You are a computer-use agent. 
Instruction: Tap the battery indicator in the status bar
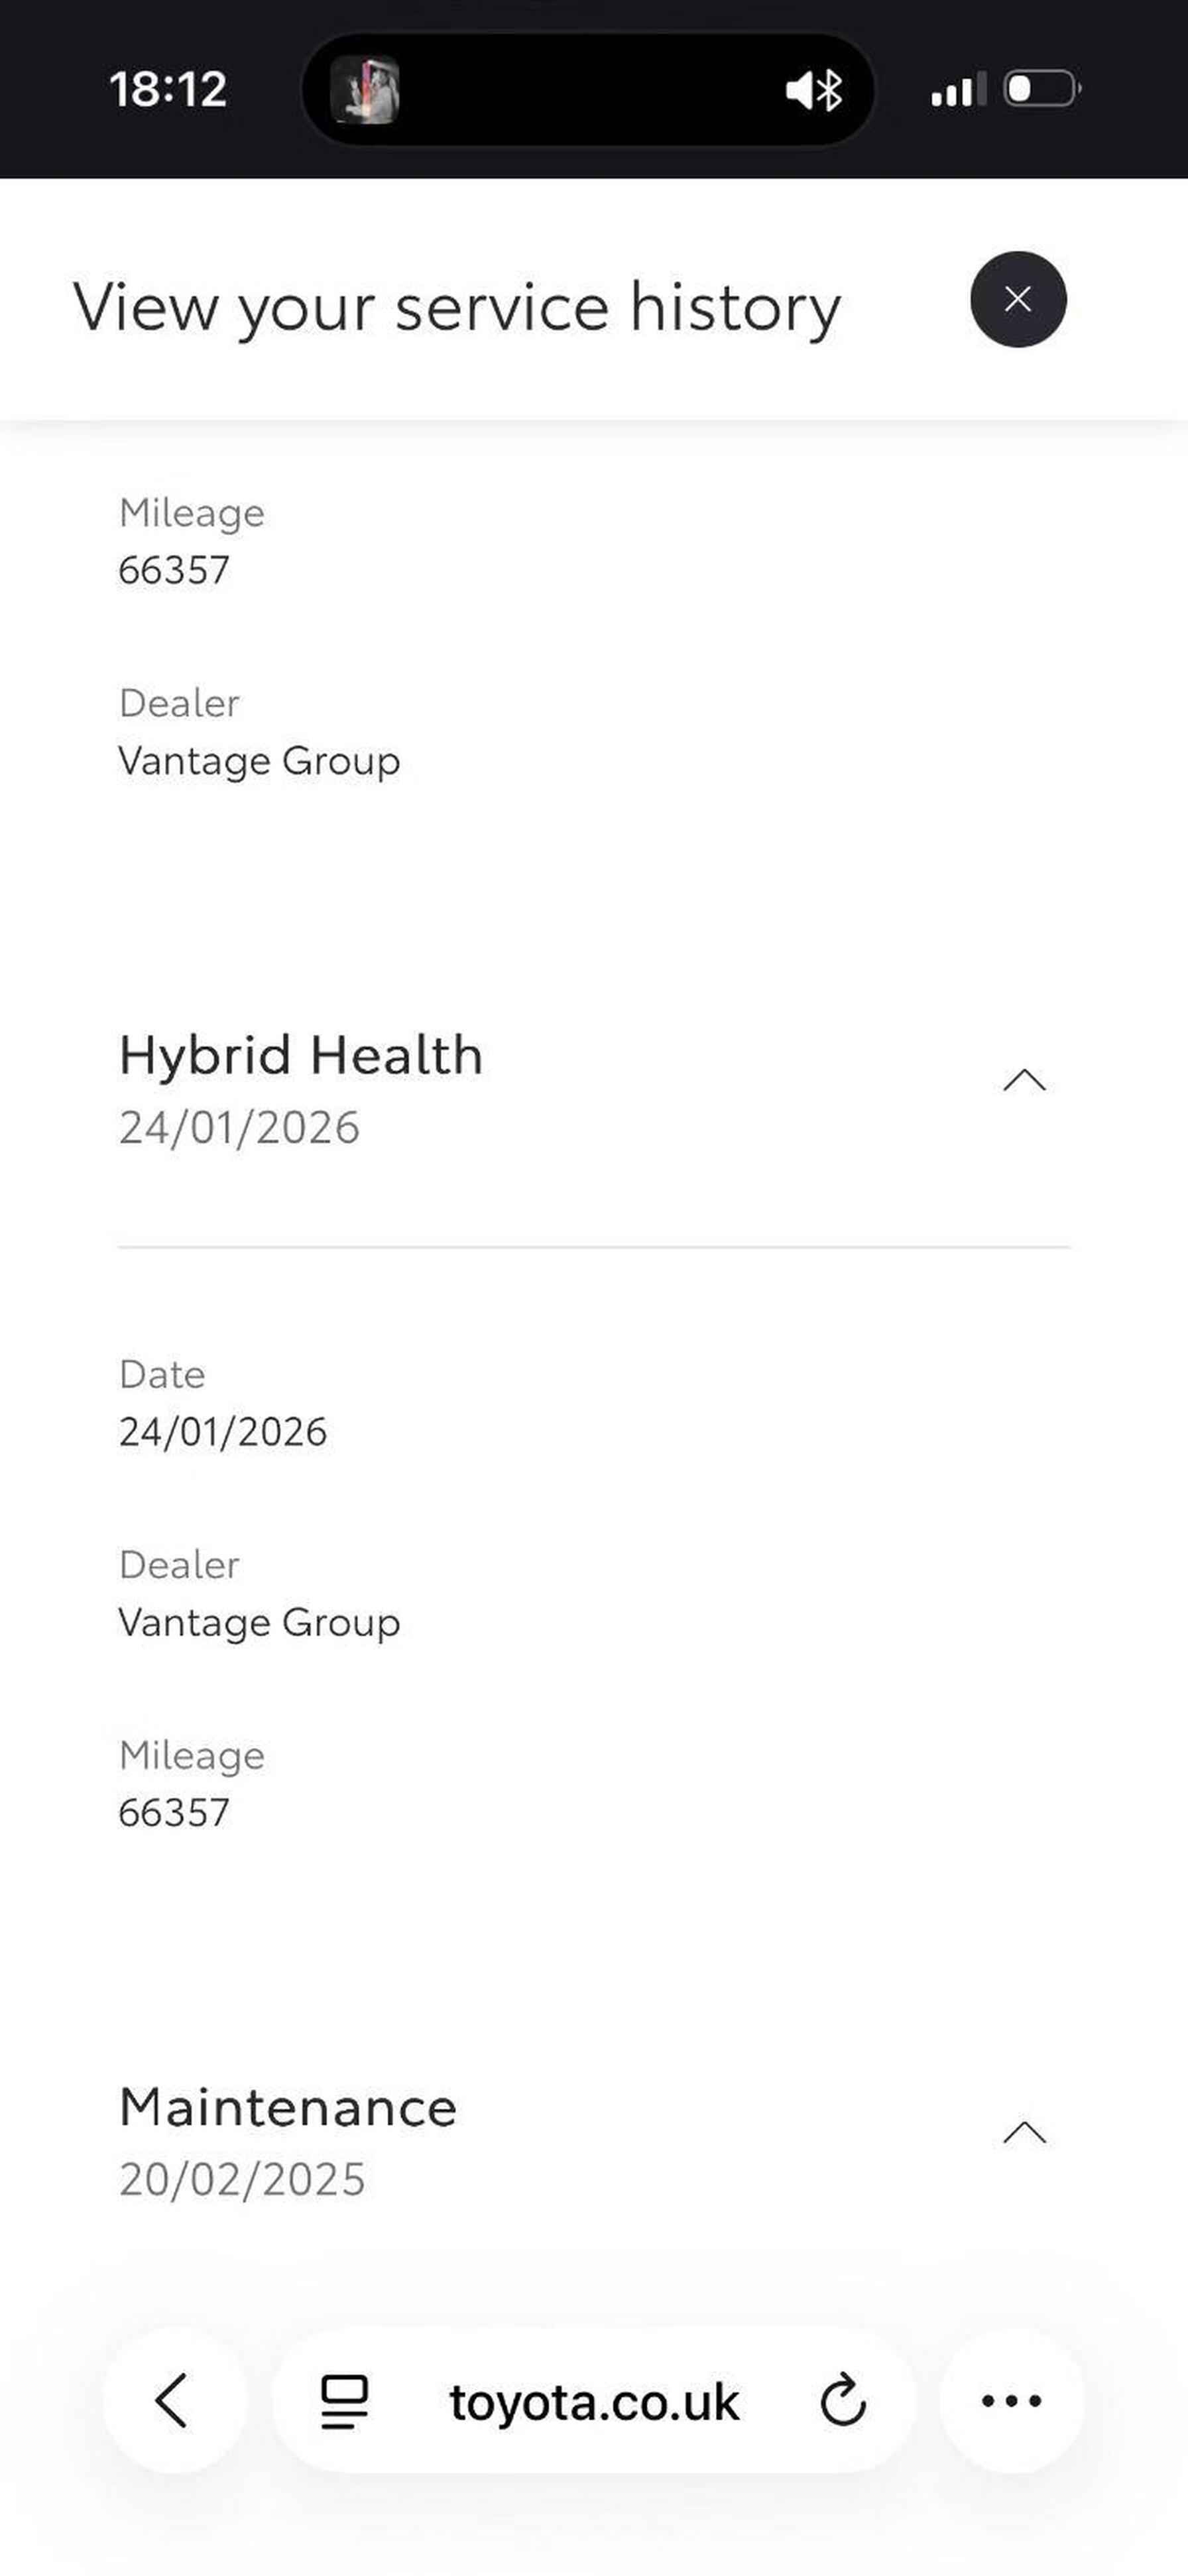(1041, 89)
